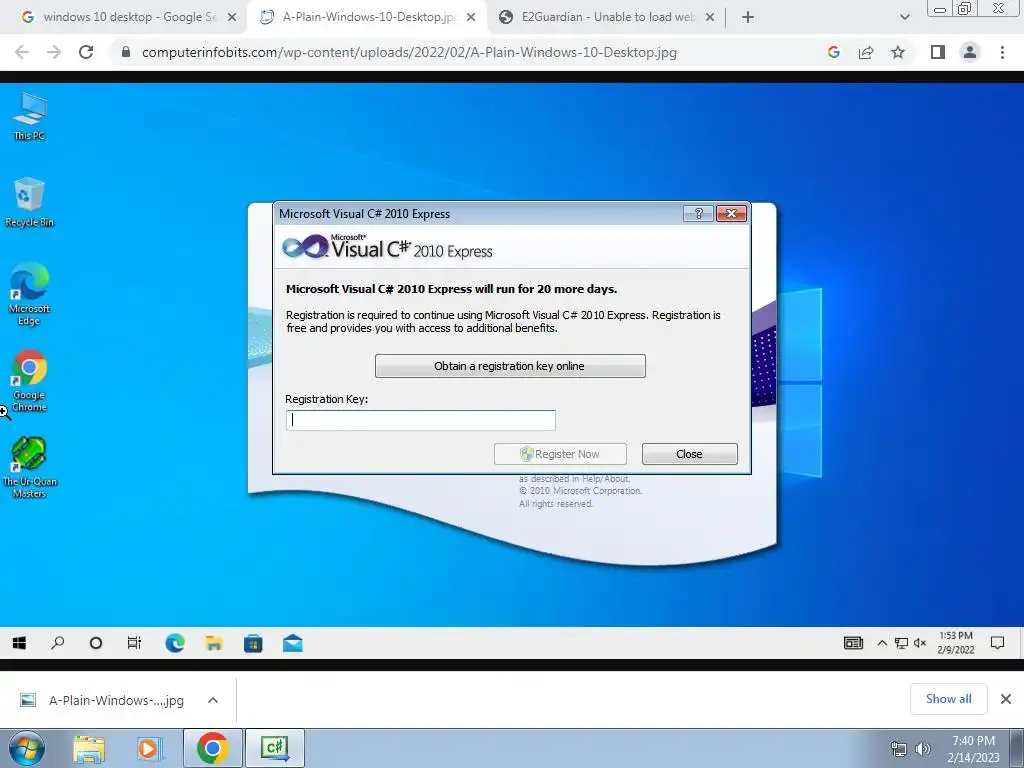This screenshot has width=1024, height=768.
Task: Click the padlock site info icon
Action: [126, 52]
